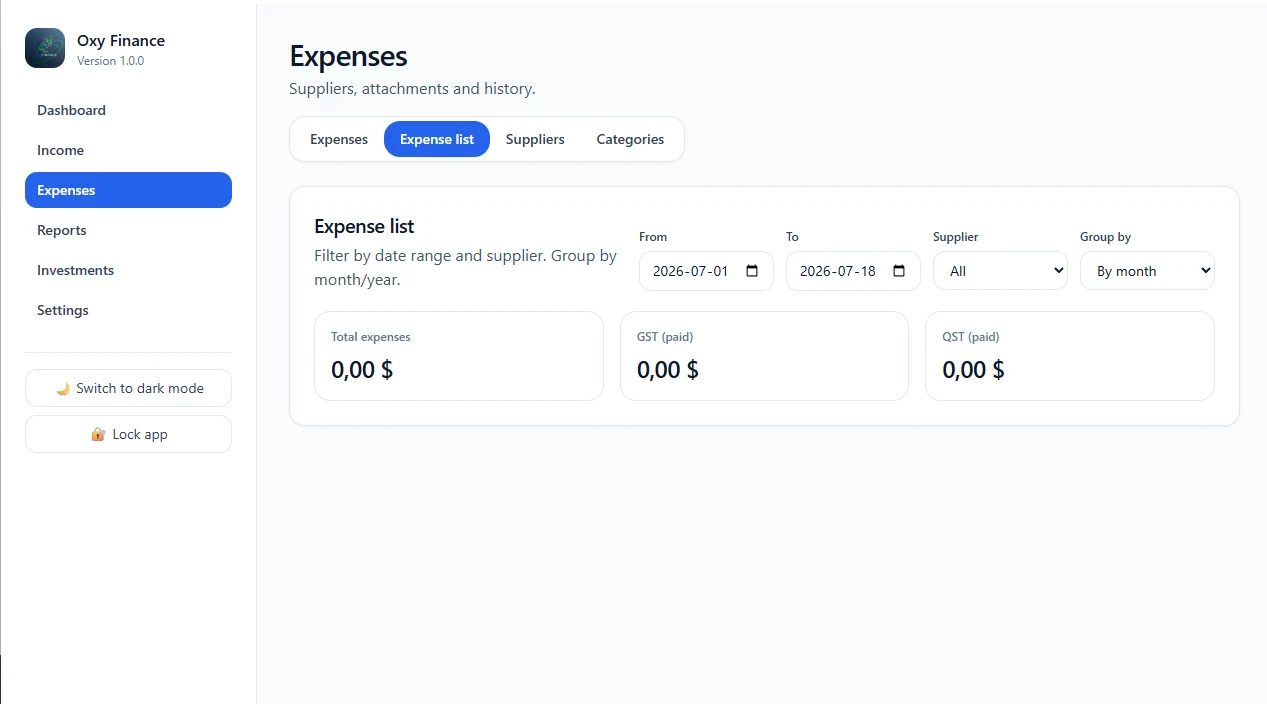
Task: Open the Dashboard page
Action: 128,110
